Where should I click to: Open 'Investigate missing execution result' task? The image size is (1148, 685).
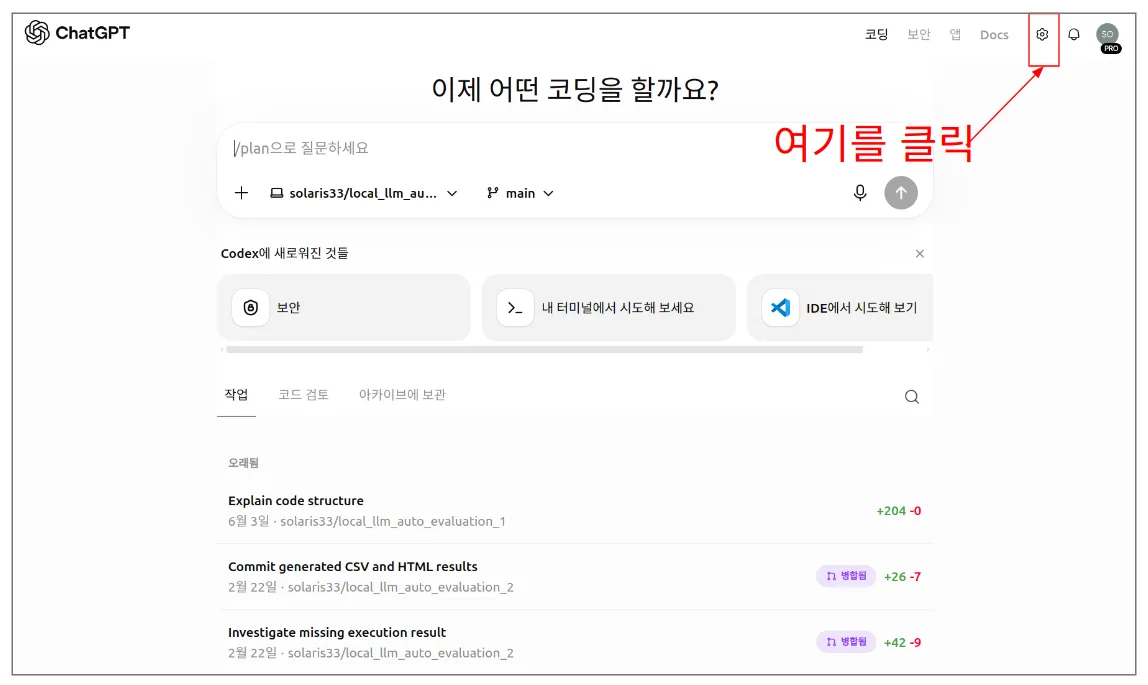(575, 643)
